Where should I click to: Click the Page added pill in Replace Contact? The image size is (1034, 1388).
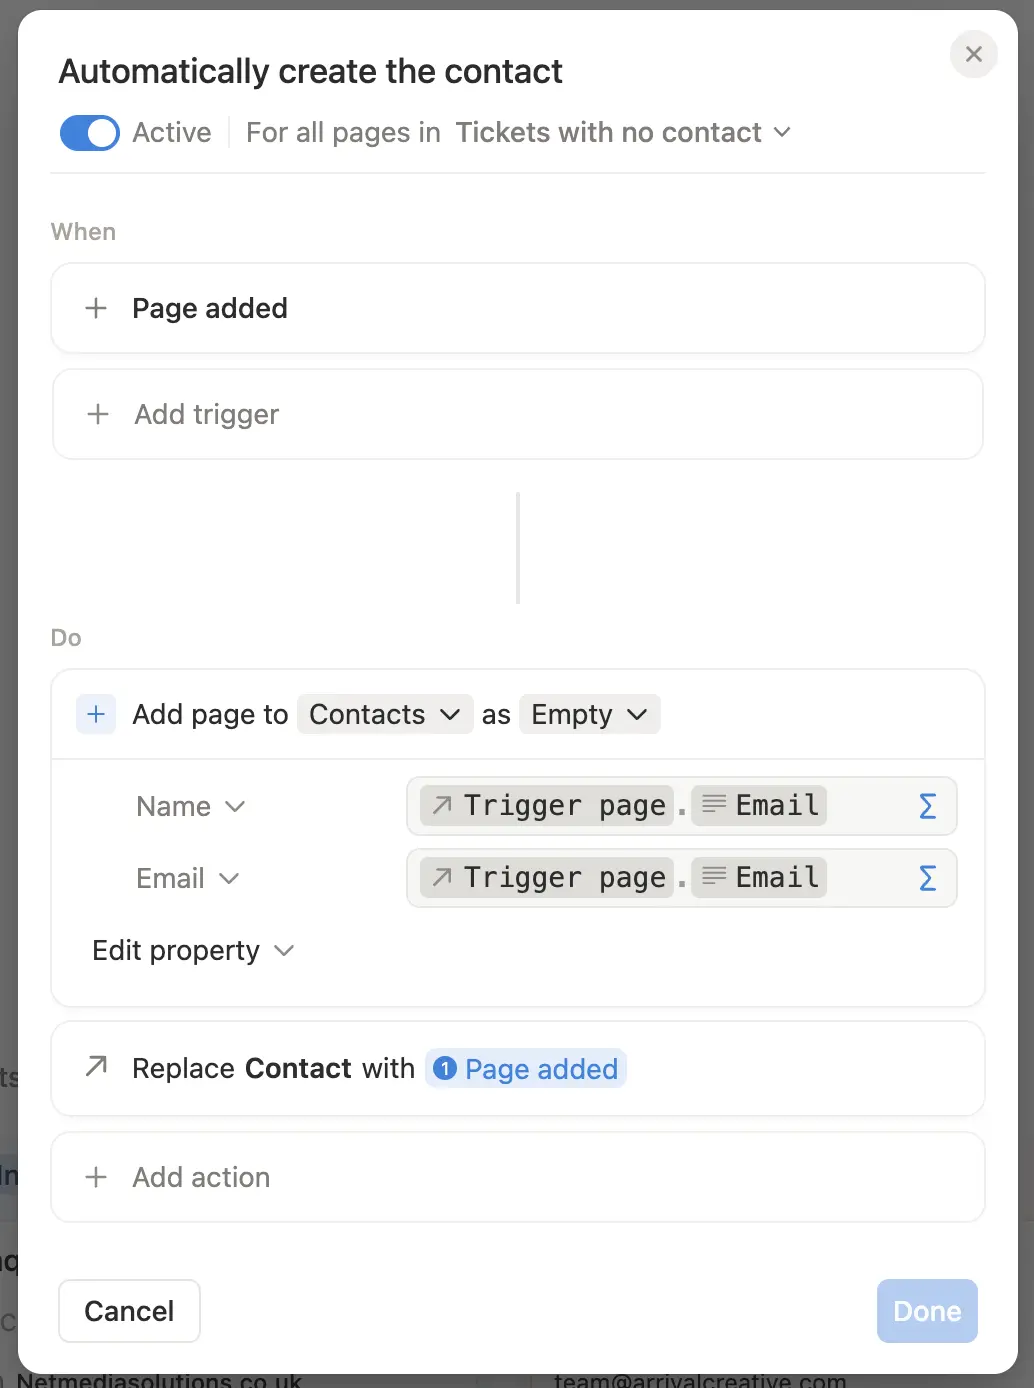pos(525,1069)
